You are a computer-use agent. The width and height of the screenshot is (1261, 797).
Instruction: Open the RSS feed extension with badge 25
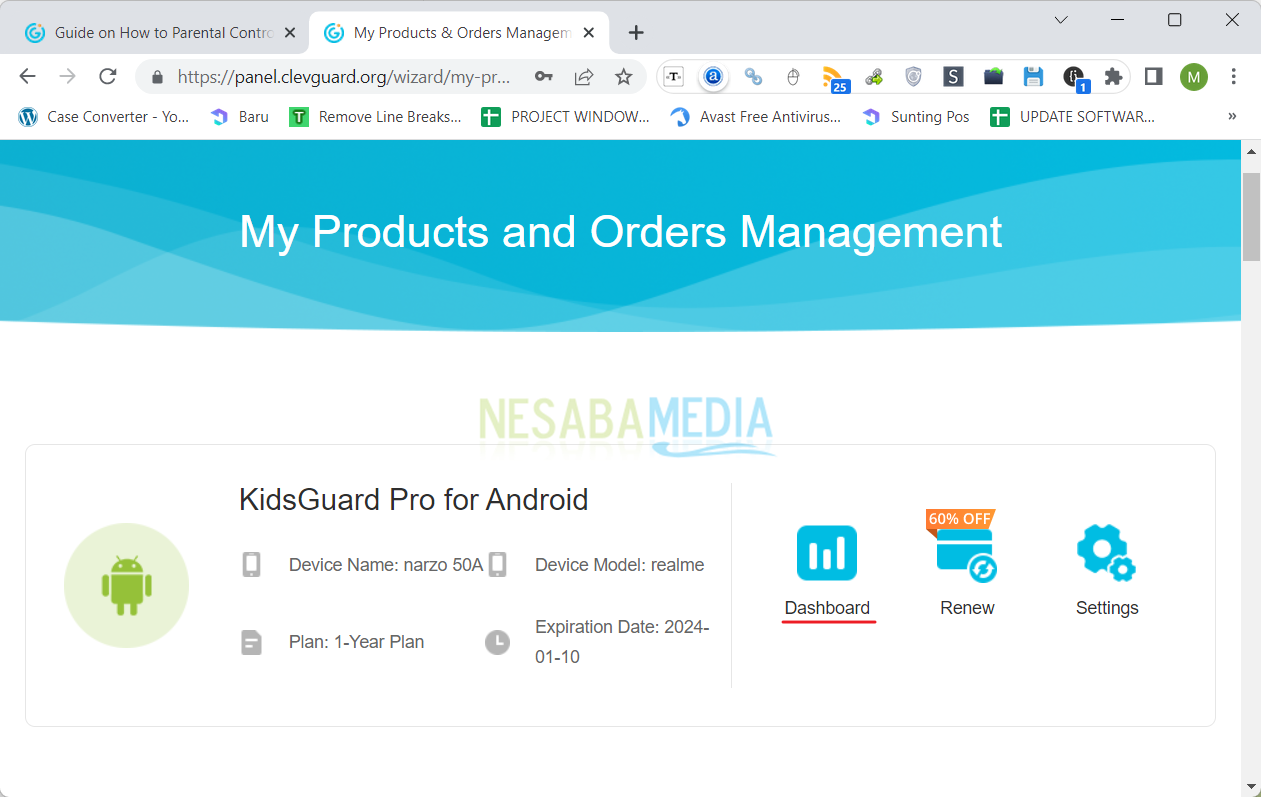pyautogui.click(x=834, y=78)
